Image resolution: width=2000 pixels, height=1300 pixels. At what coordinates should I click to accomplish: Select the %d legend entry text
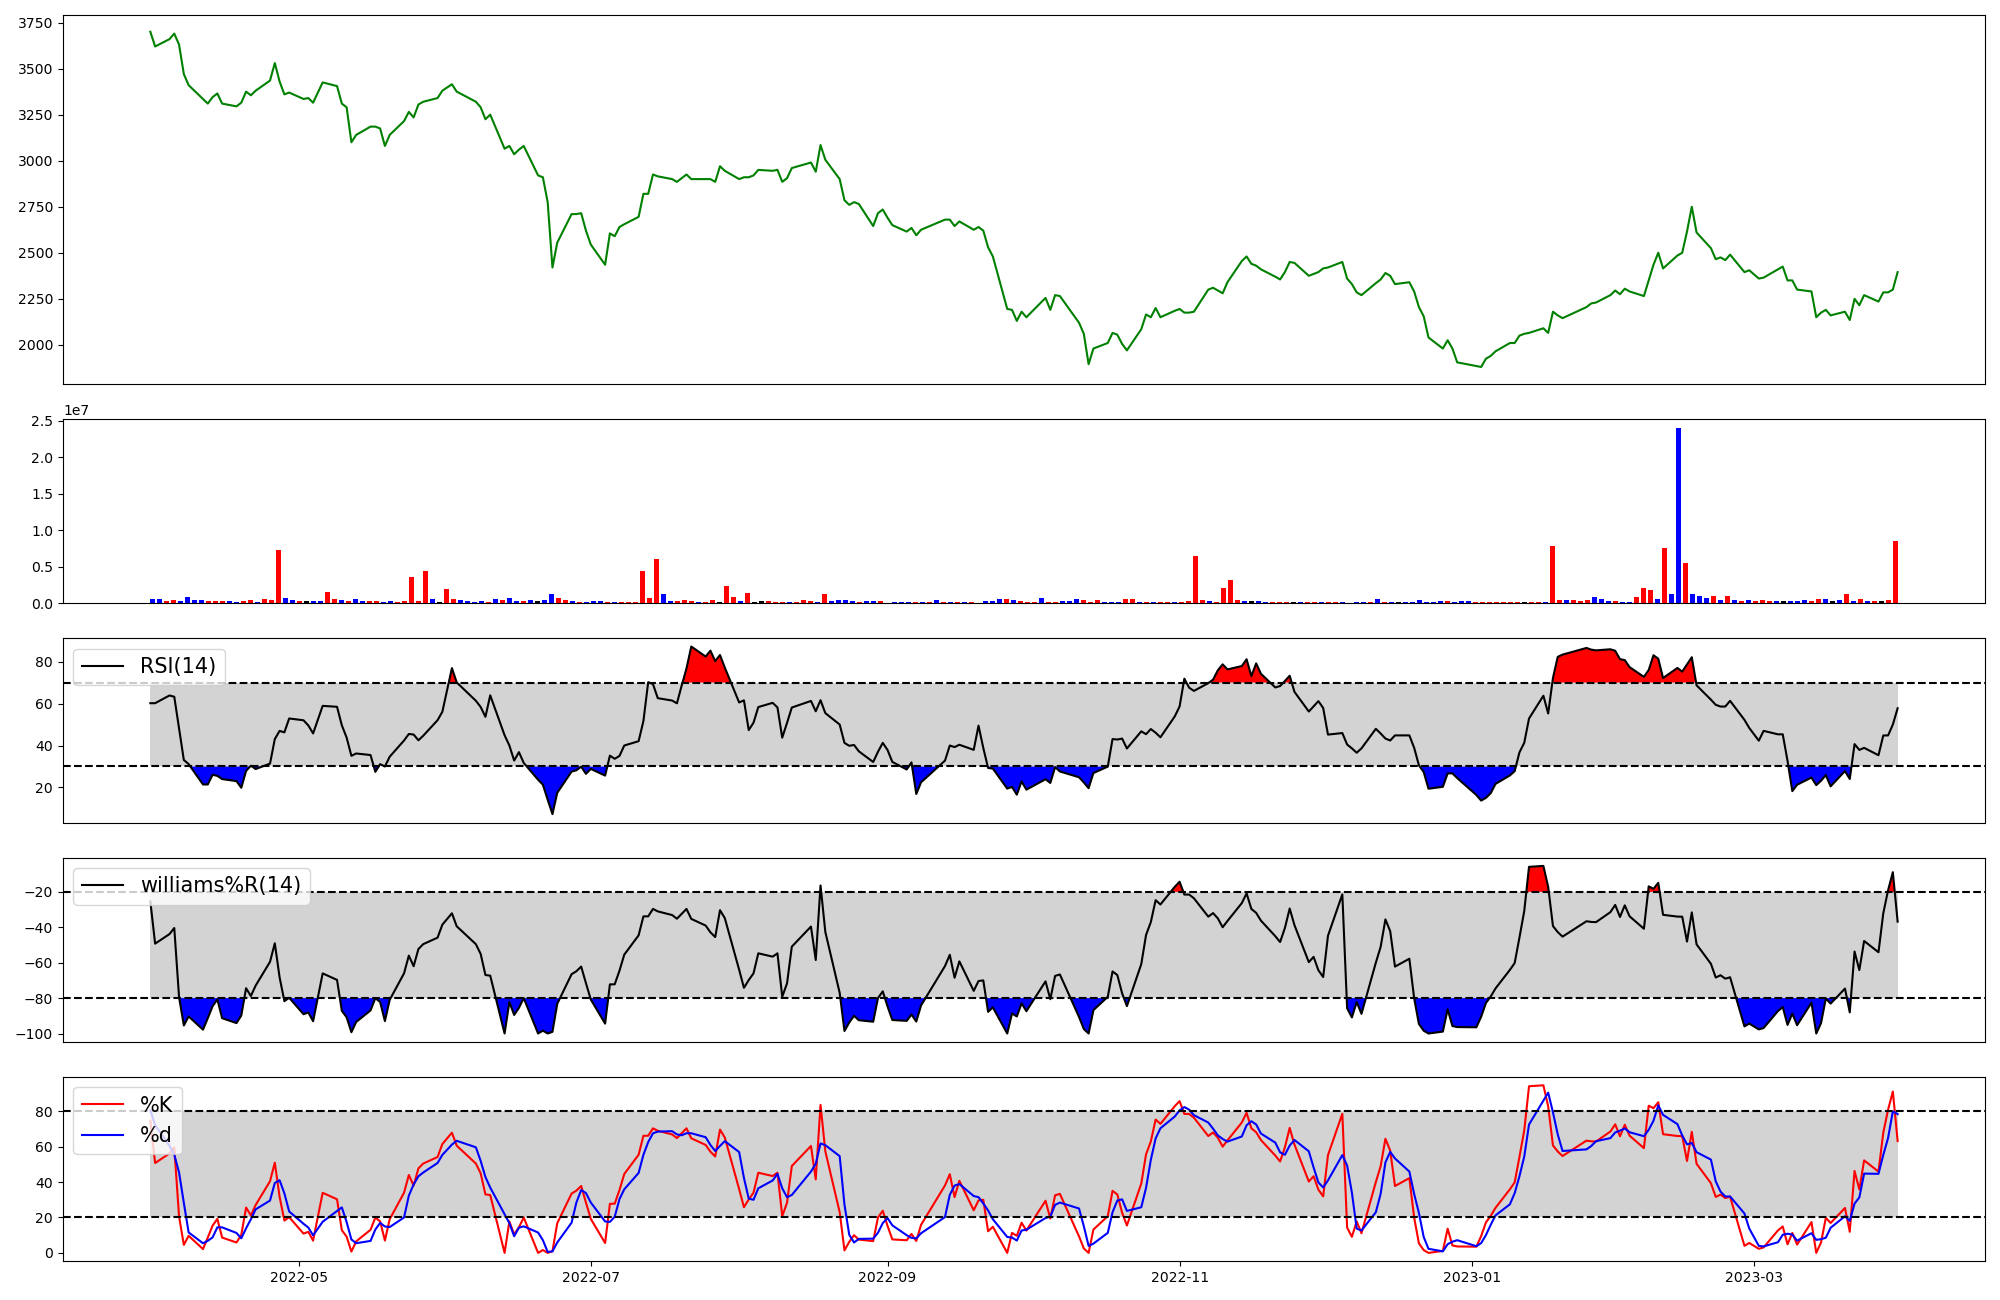(x=156, y=1135)
